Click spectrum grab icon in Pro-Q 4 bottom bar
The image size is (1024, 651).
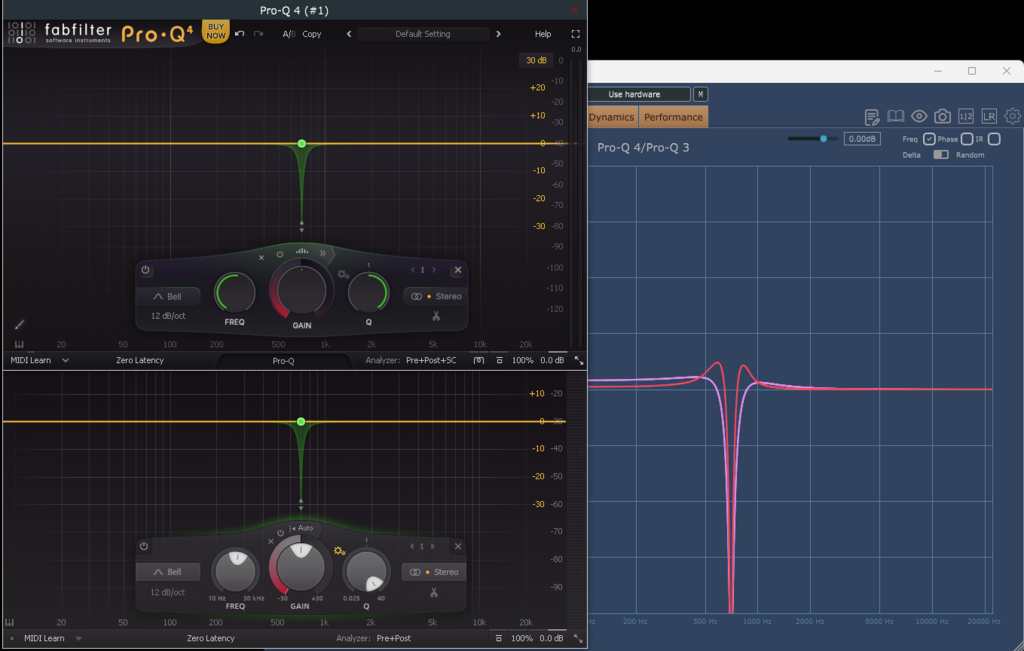(479, 360)
